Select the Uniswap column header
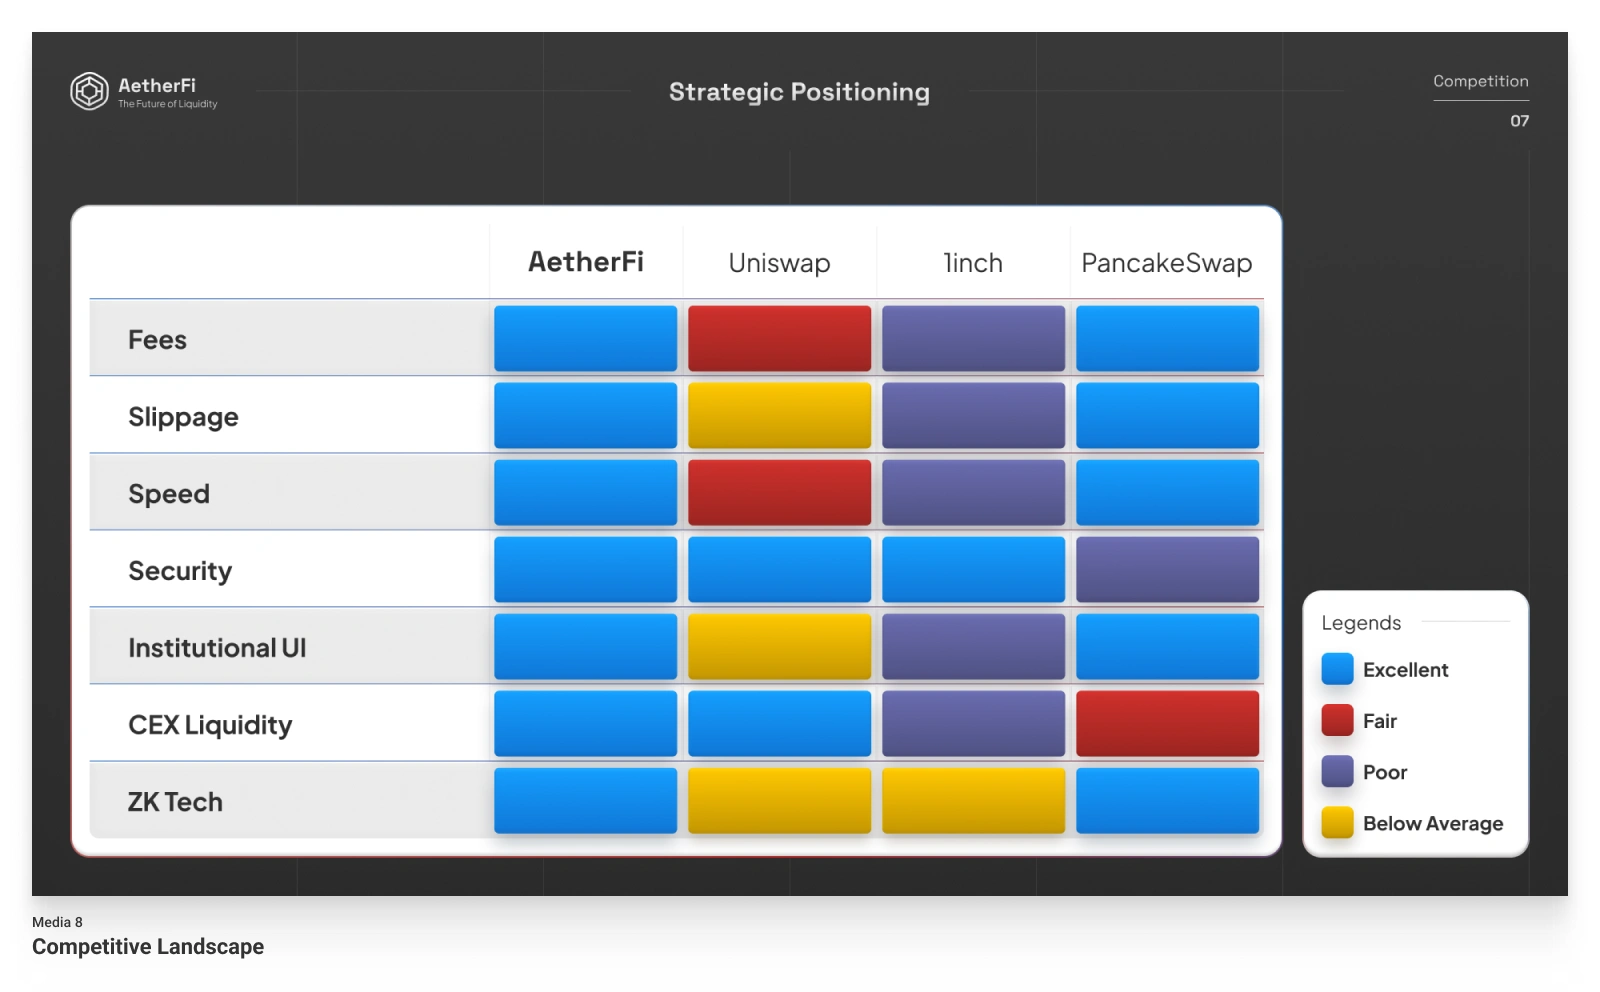The image size is (1600, 992). (779, 263)
